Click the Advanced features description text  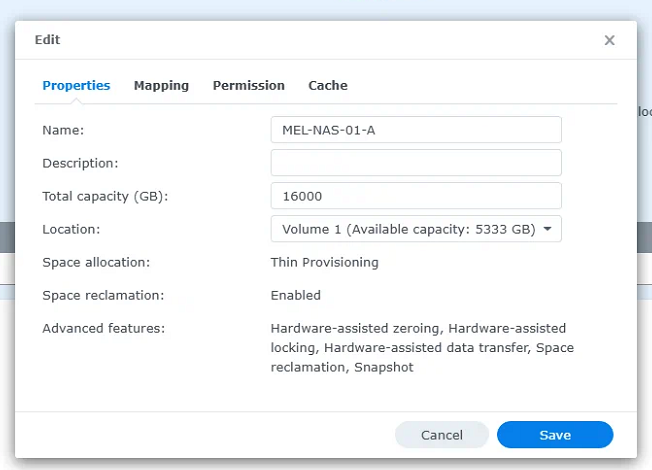420,347
